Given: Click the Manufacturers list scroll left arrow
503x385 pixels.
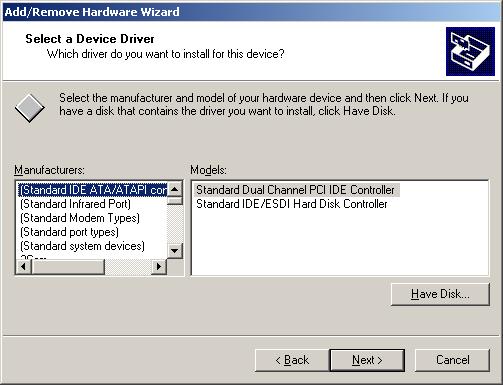Looking at the screenshot, I should (x=24, y=266).
